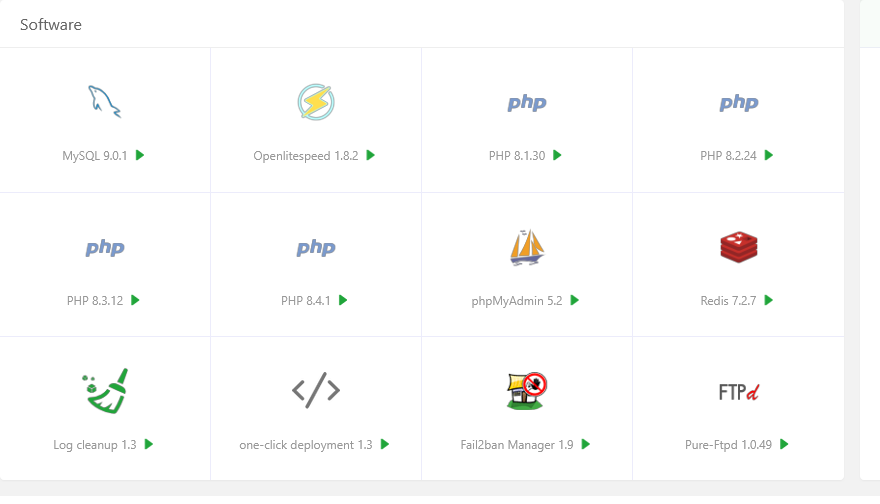Open the one-click deployment 1.3 label
The height and width of the screenshot is (504, 880).
306,445
